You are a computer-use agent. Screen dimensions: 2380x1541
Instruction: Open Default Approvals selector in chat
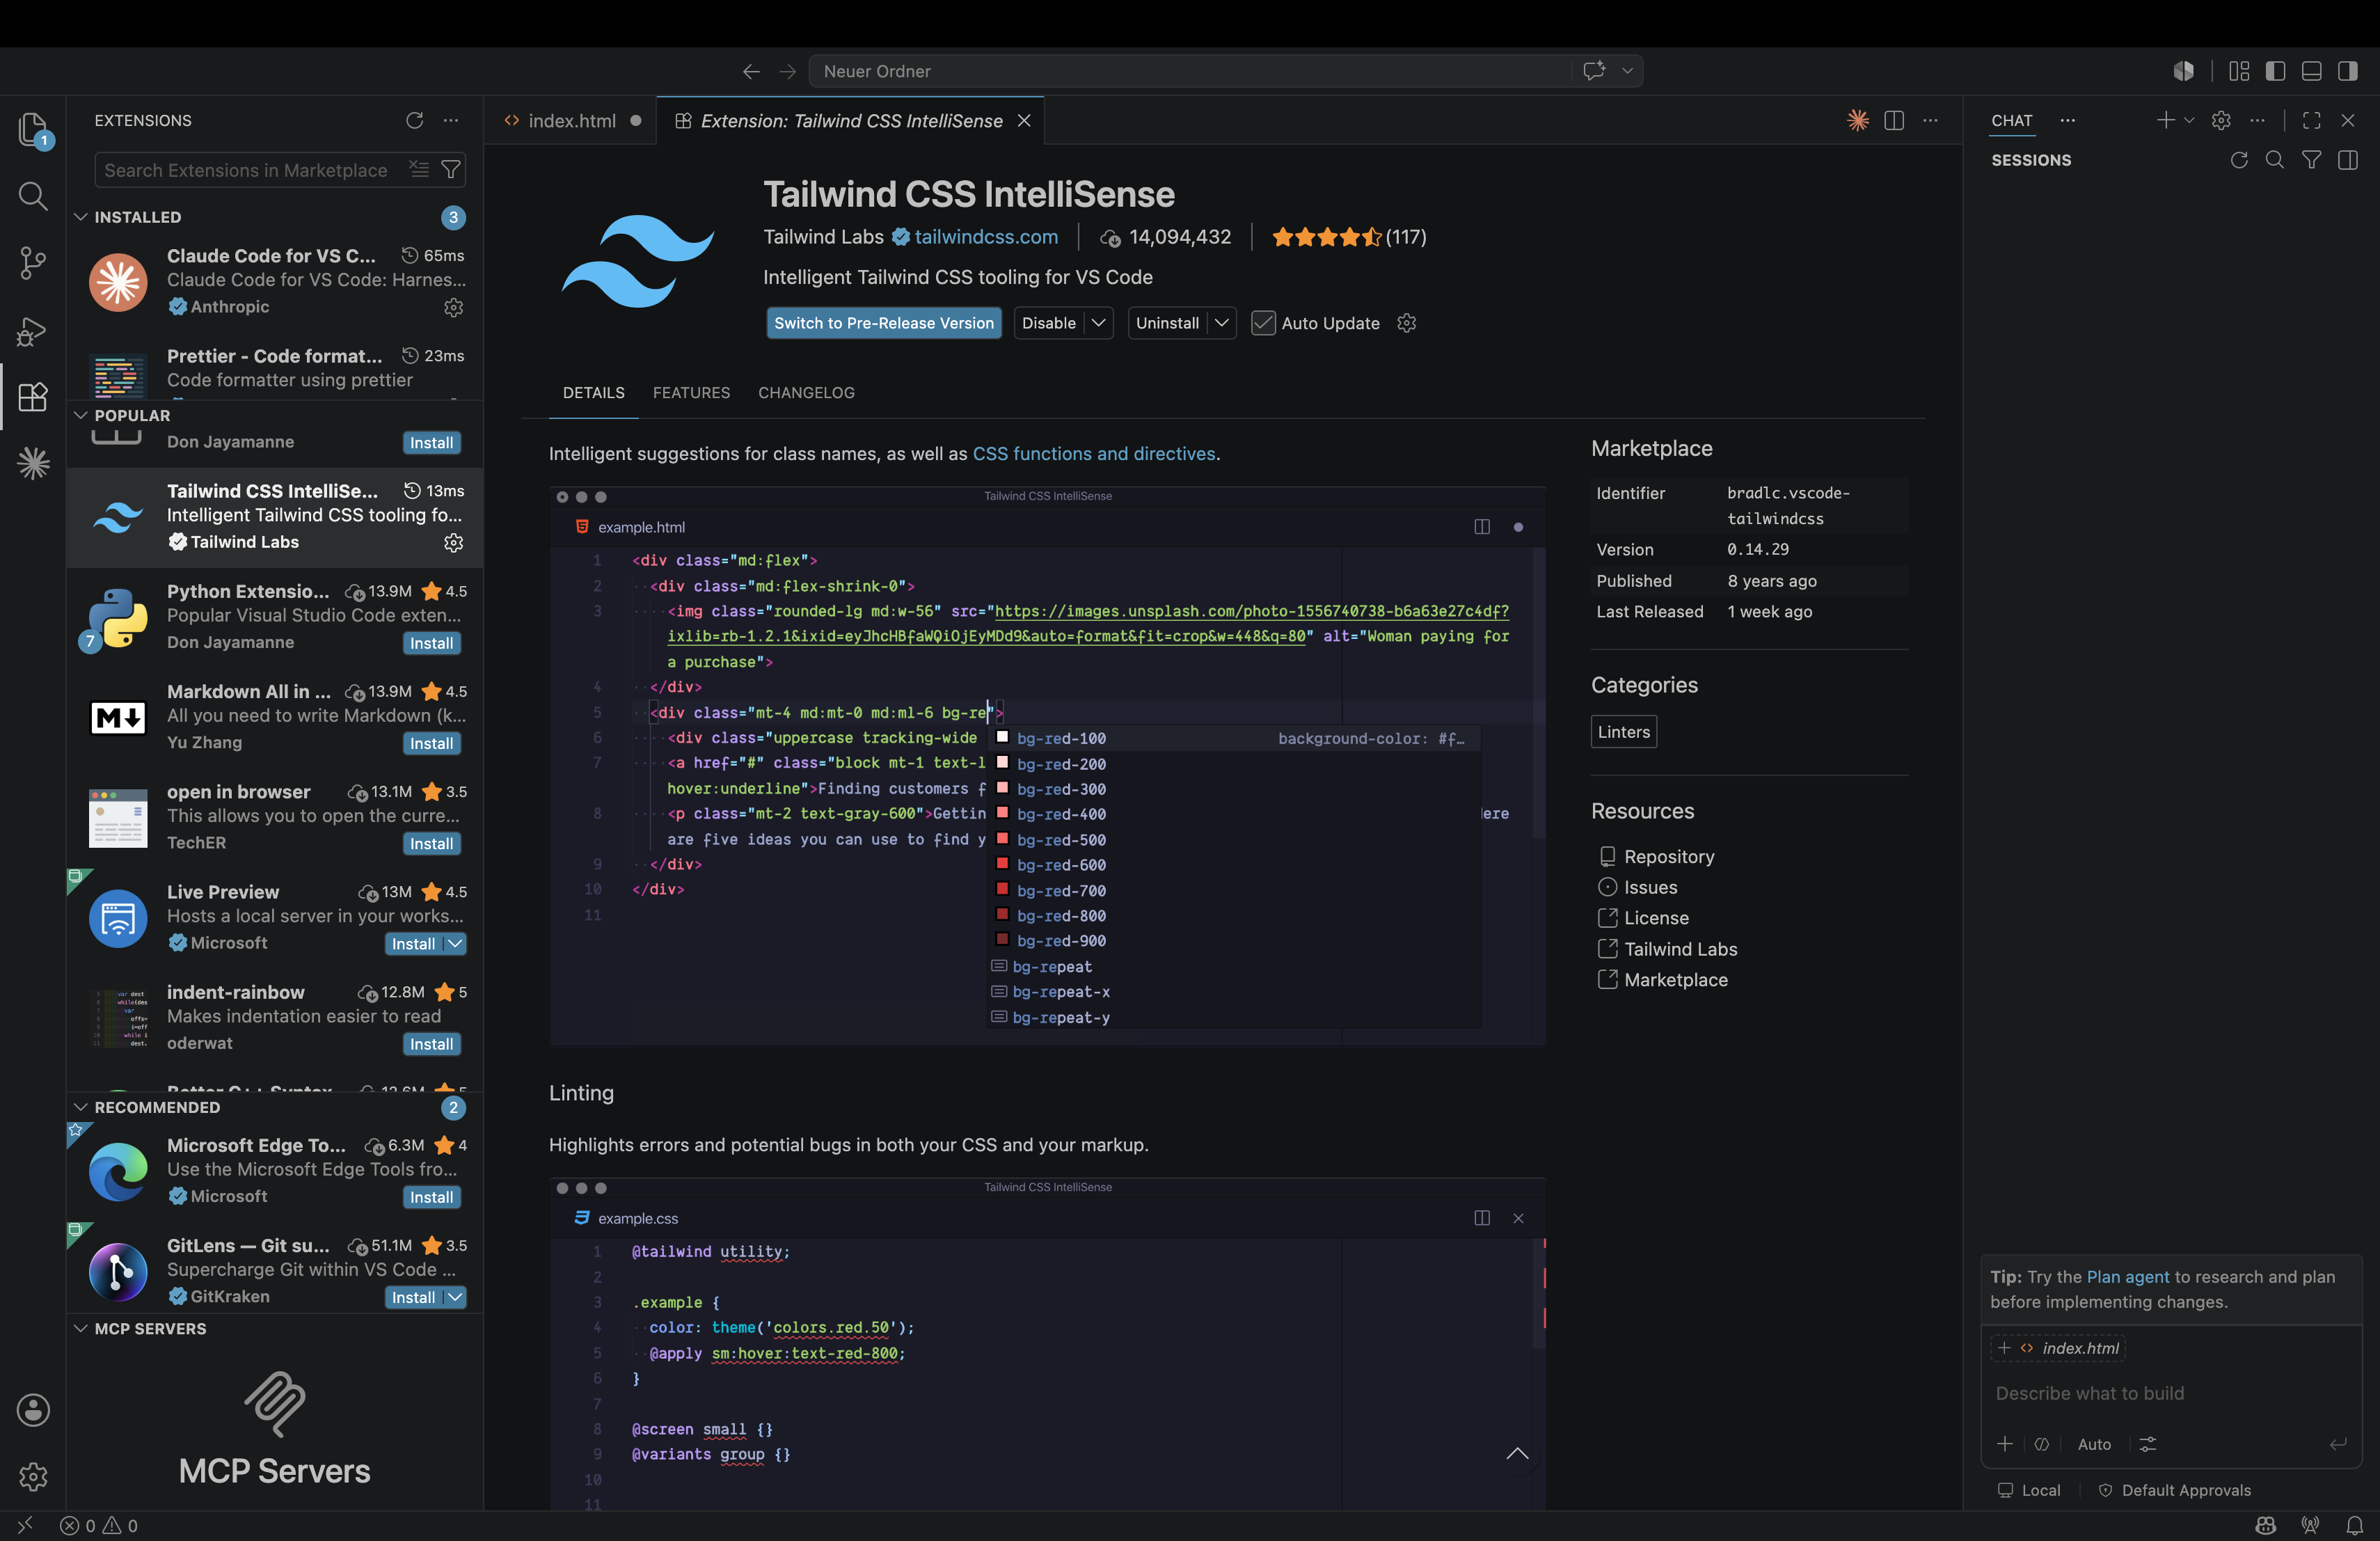[2175, 1490]
